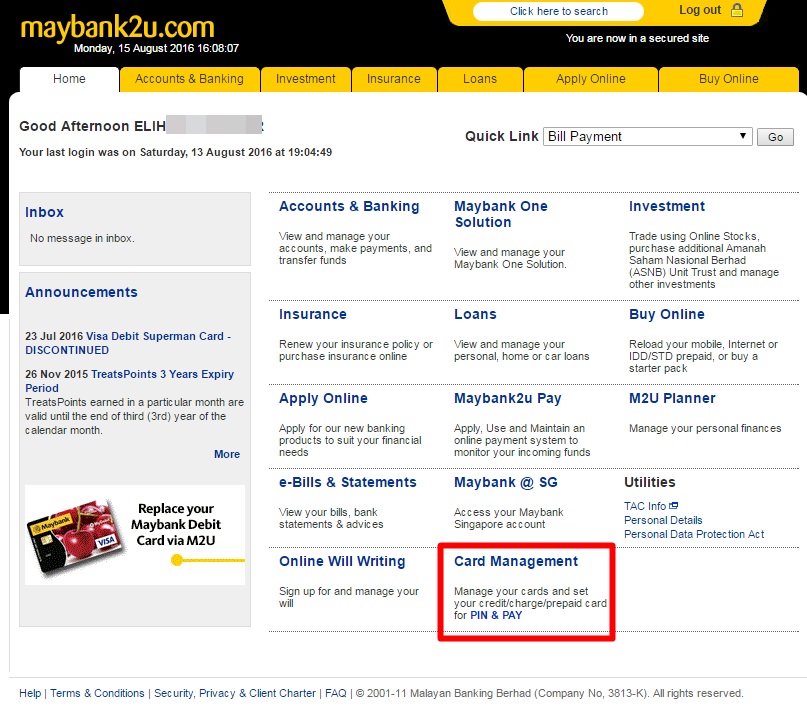The image size is (807, 711).
Task: Open the Buy Online tab
Action: pyautogui.click(x=729, y=79)
